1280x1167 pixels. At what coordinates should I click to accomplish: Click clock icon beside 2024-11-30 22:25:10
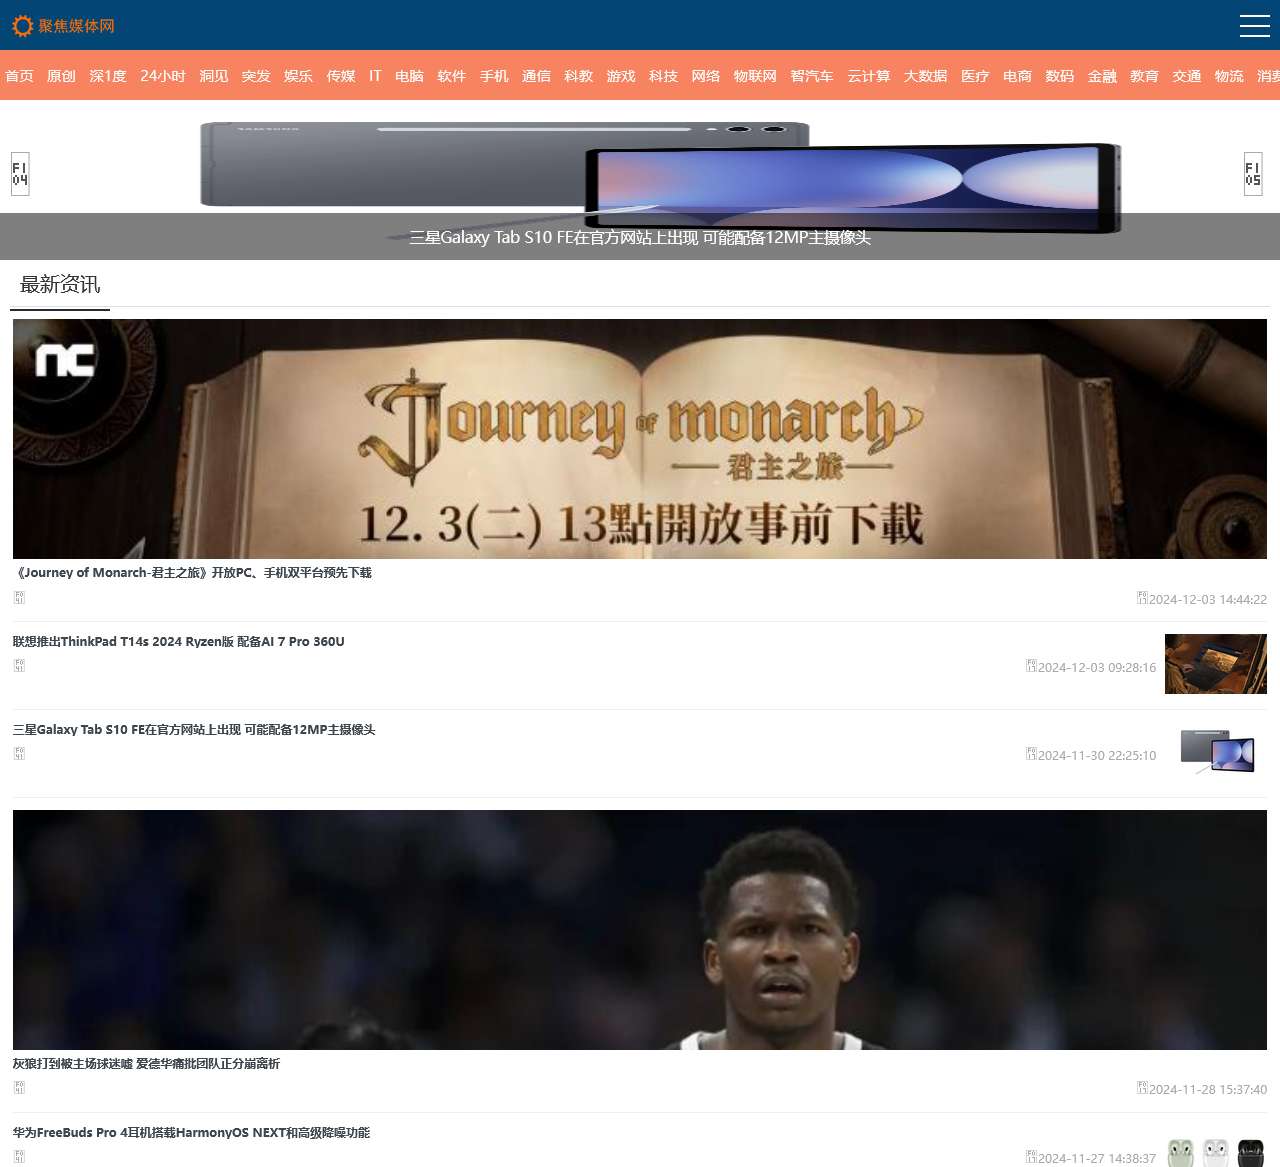(1031, 754)
